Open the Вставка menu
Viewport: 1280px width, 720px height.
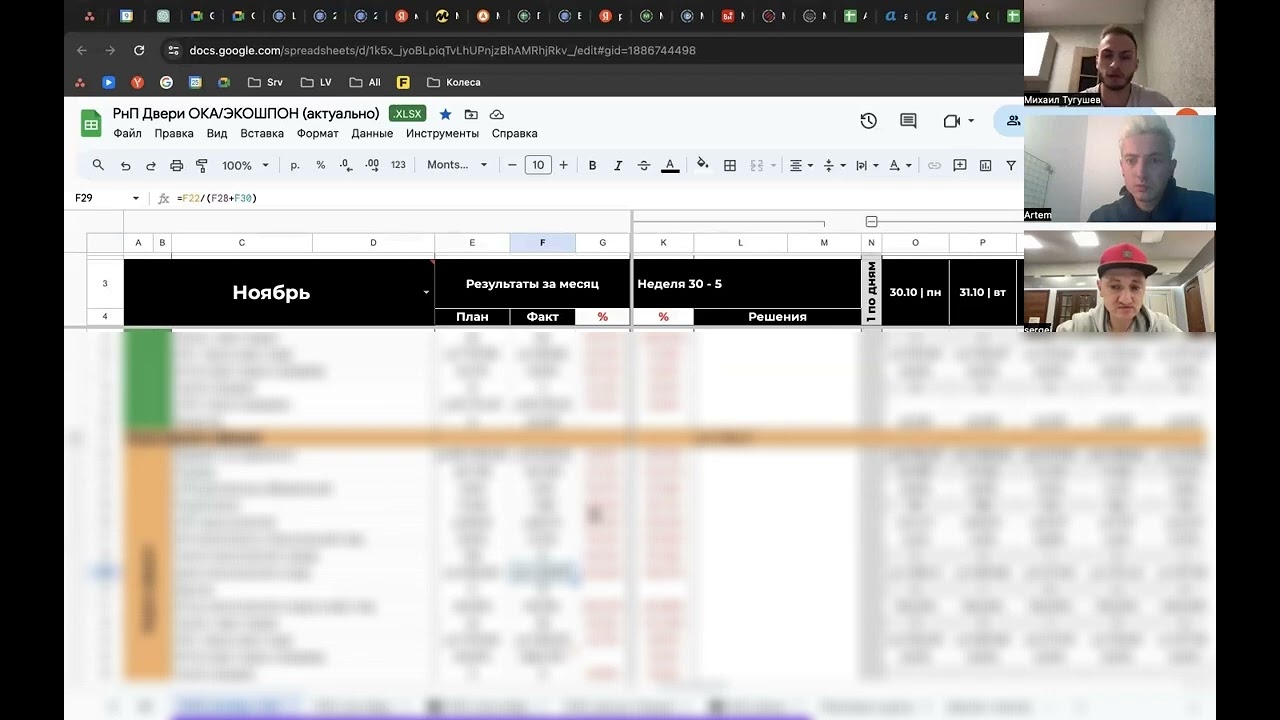click(262, 133)
